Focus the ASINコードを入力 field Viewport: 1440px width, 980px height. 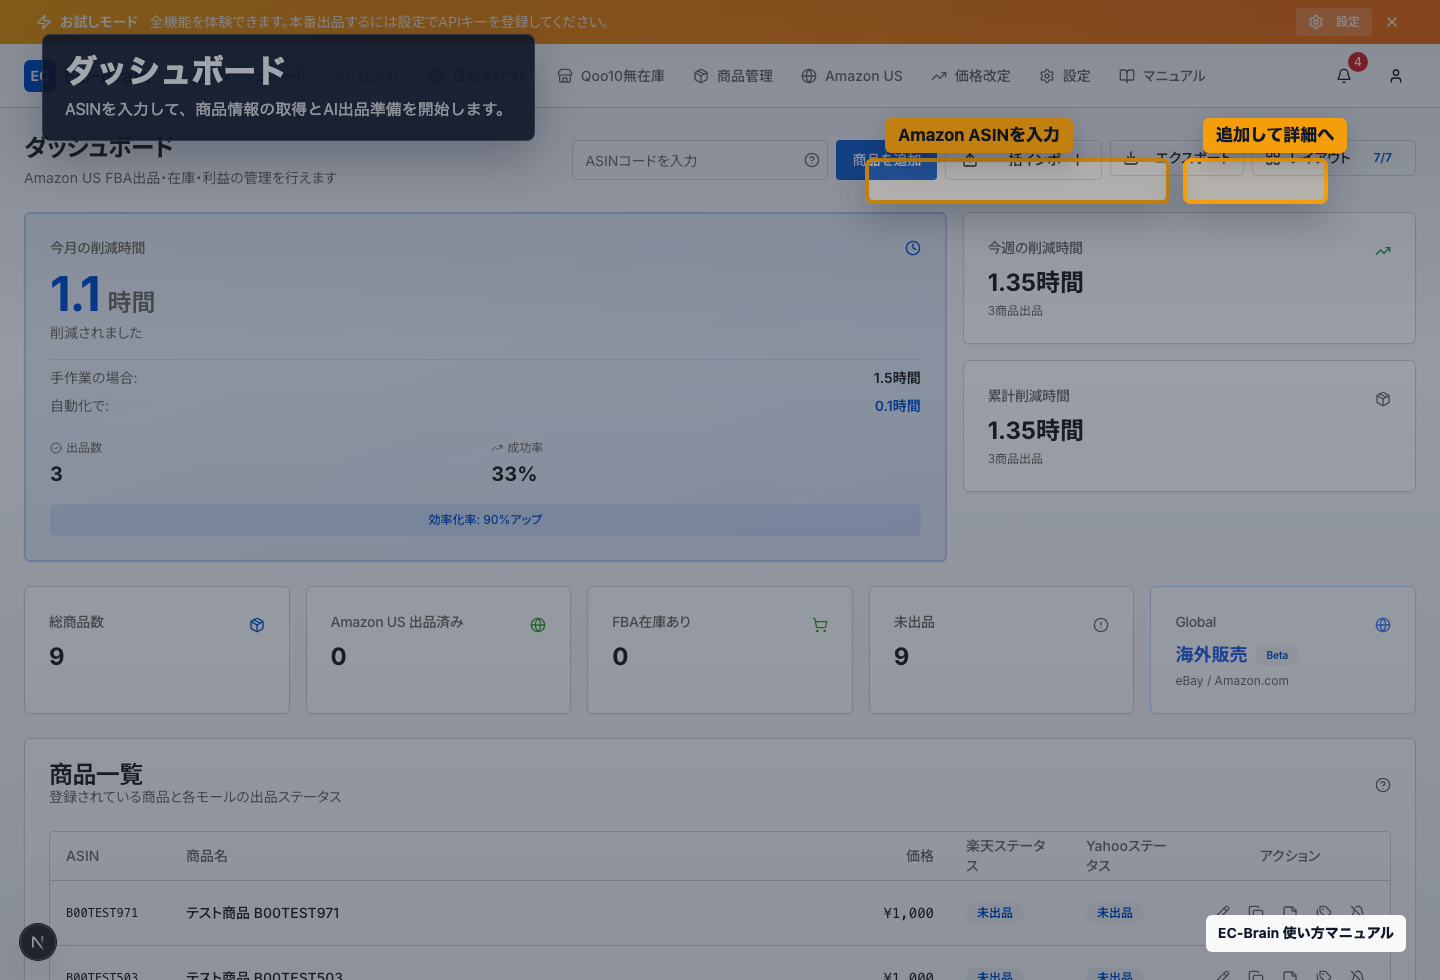[700, 160]
